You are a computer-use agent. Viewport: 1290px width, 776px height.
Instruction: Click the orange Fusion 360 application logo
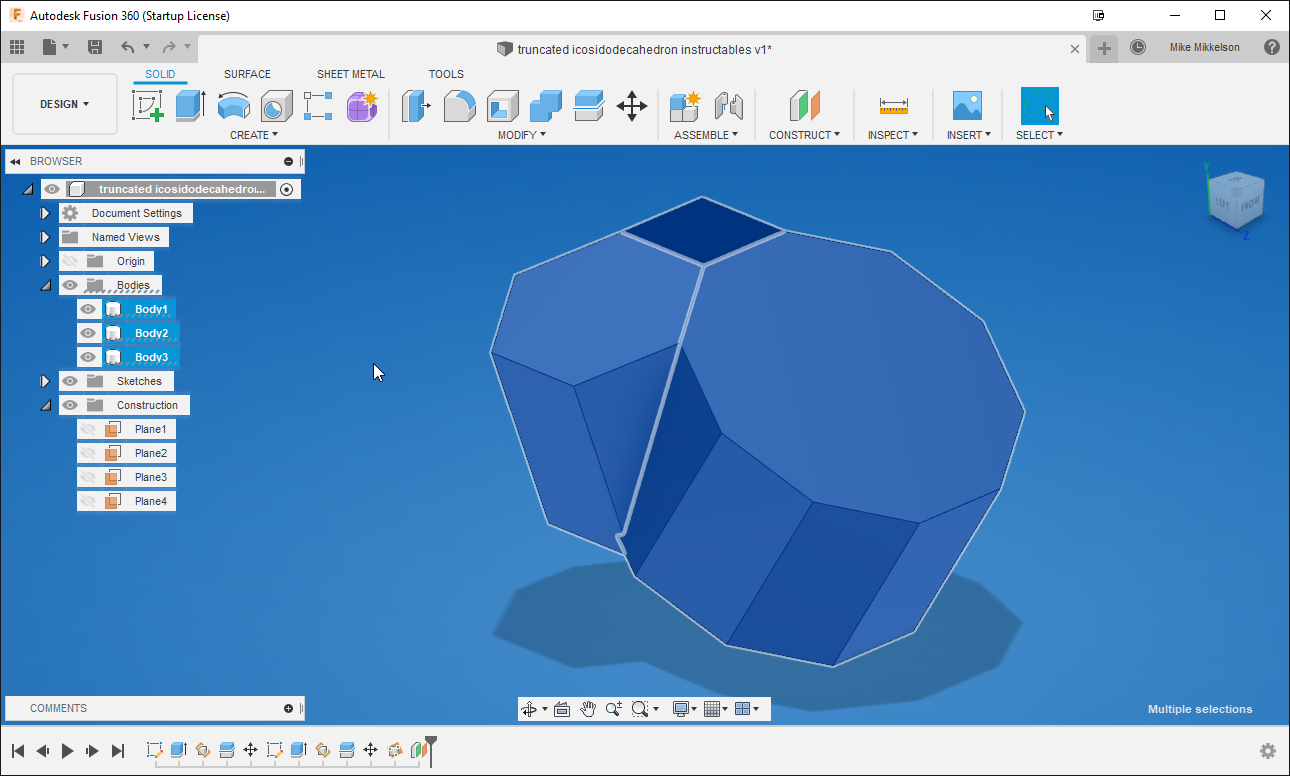pyautogui.click(x=15, y=15)
